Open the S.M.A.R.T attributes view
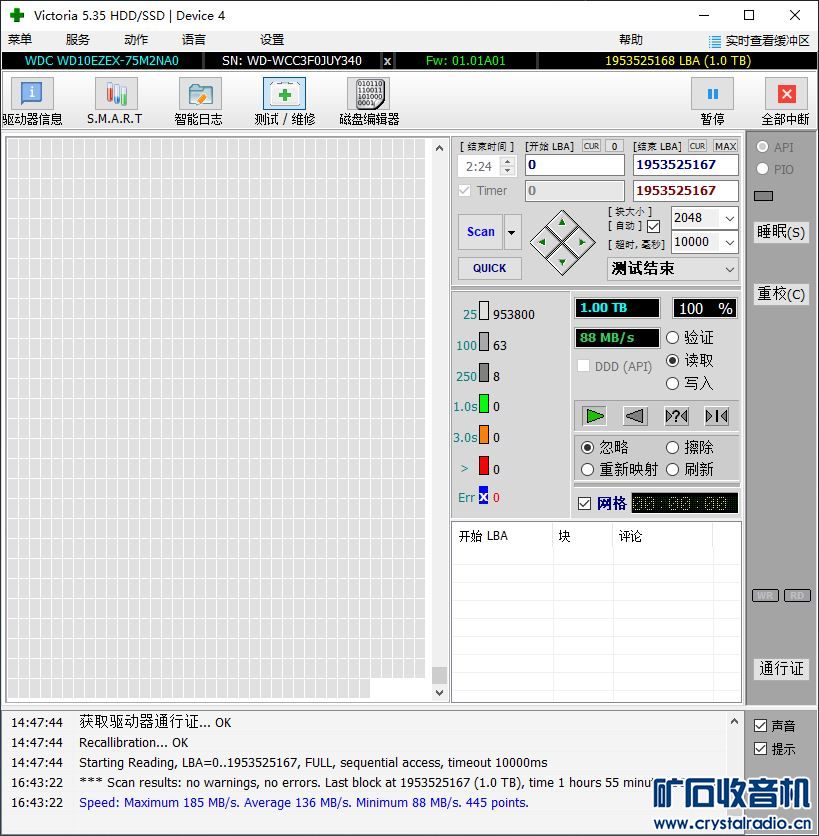This screenshot has width=819, height=836. pyautogui.click(x=115, y=95)
